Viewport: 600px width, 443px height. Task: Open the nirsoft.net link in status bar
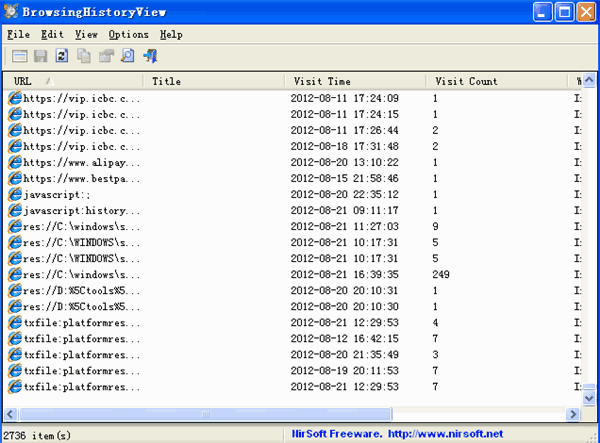[445, 434]
